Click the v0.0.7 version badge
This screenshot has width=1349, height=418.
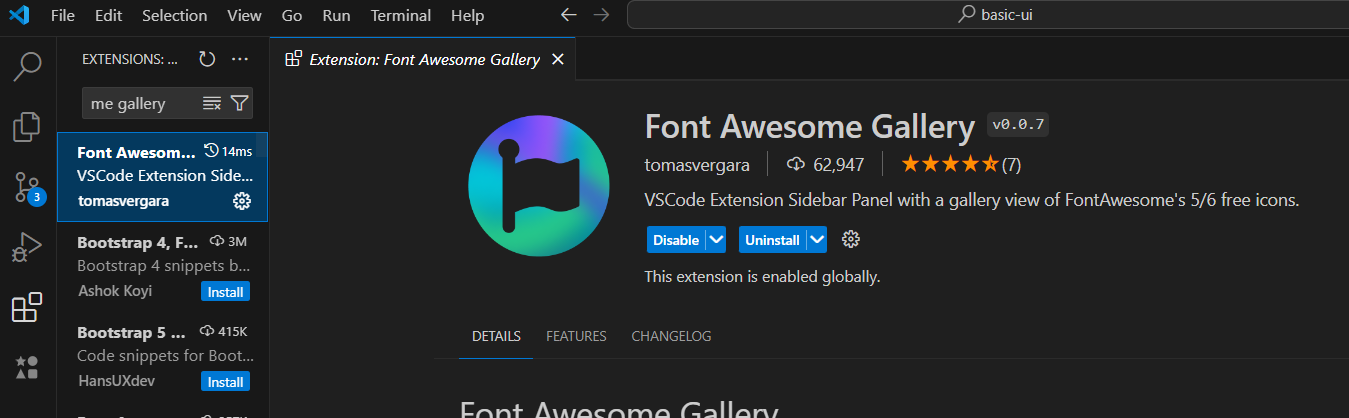coord(1018,125)
